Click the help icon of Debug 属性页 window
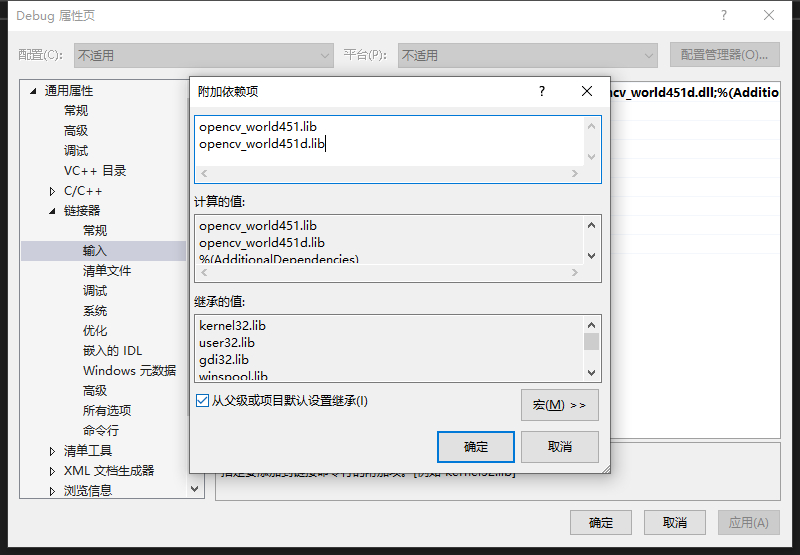Viewport: 800px width, 555px height. click(x=722, y=16)
